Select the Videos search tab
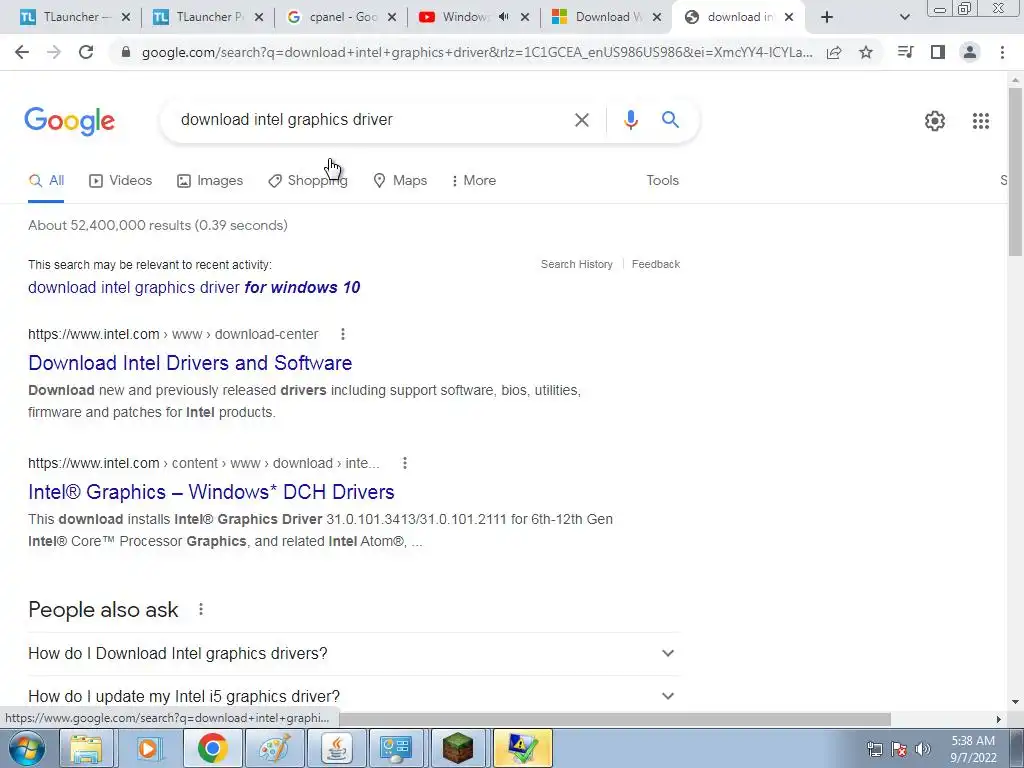 [x=120, y=181]
